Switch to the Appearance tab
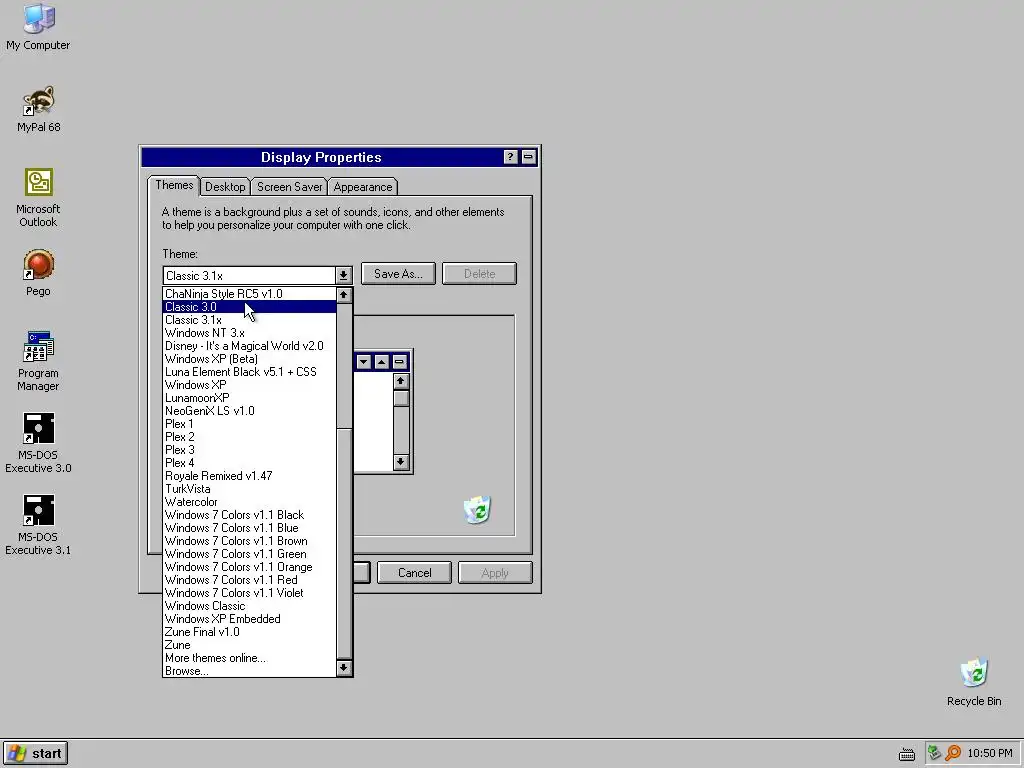 click(362, 187)
